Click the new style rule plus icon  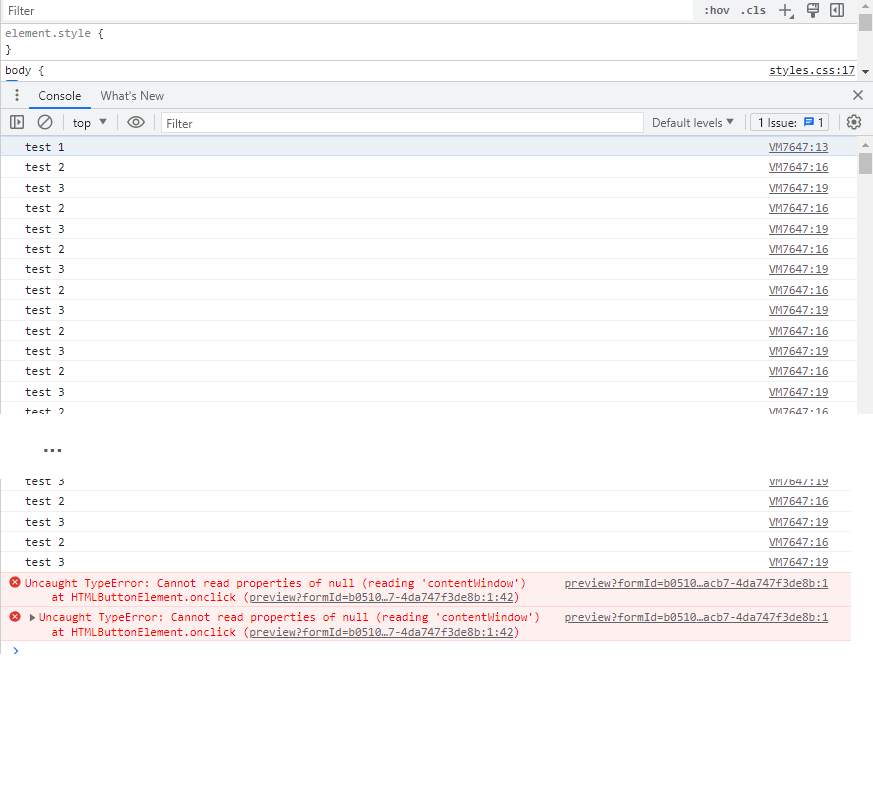click(x=785, y=11)
